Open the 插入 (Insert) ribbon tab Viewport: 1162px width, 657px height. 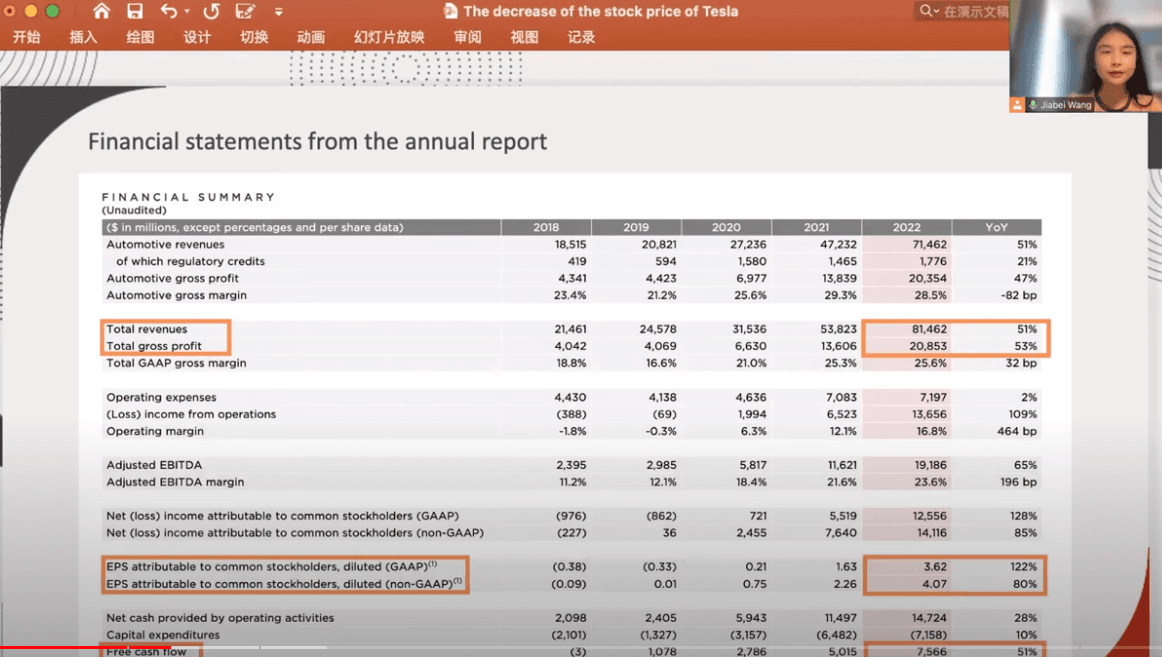pyautogui.click(x=83, y=37)
